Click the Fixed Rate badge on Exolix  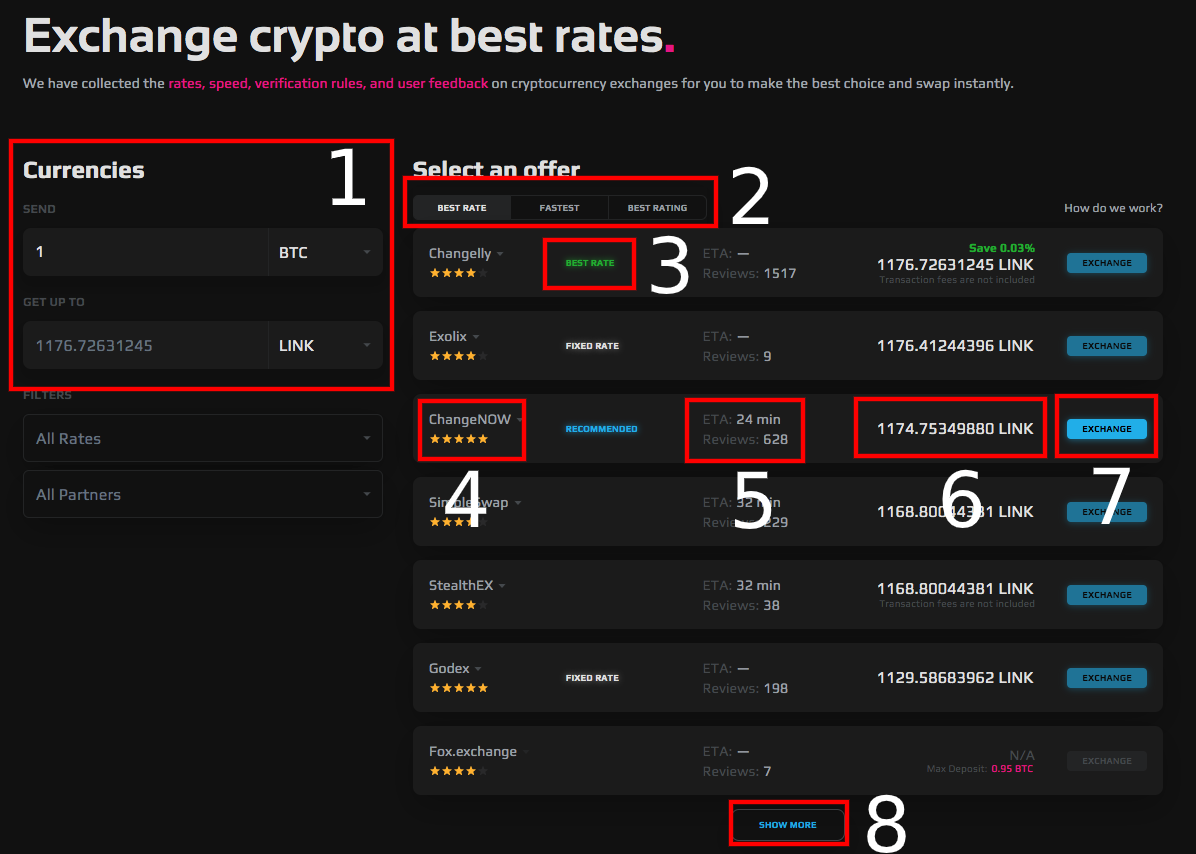[592, 346]
